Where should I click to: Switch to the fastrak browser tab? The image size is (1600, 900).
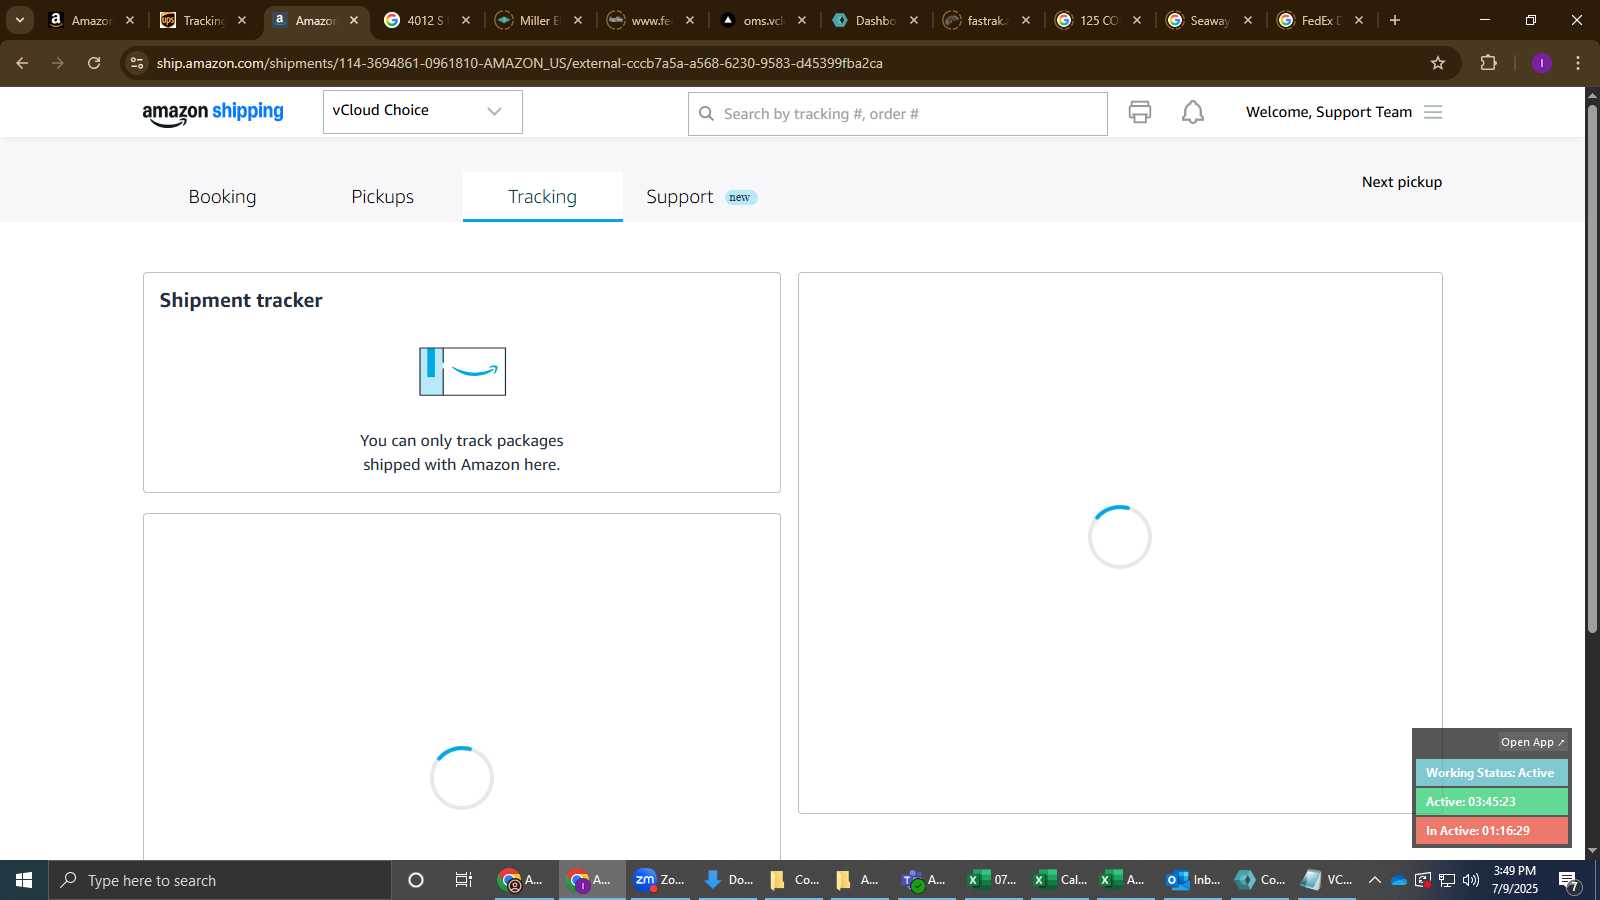(x=986, y=20)
